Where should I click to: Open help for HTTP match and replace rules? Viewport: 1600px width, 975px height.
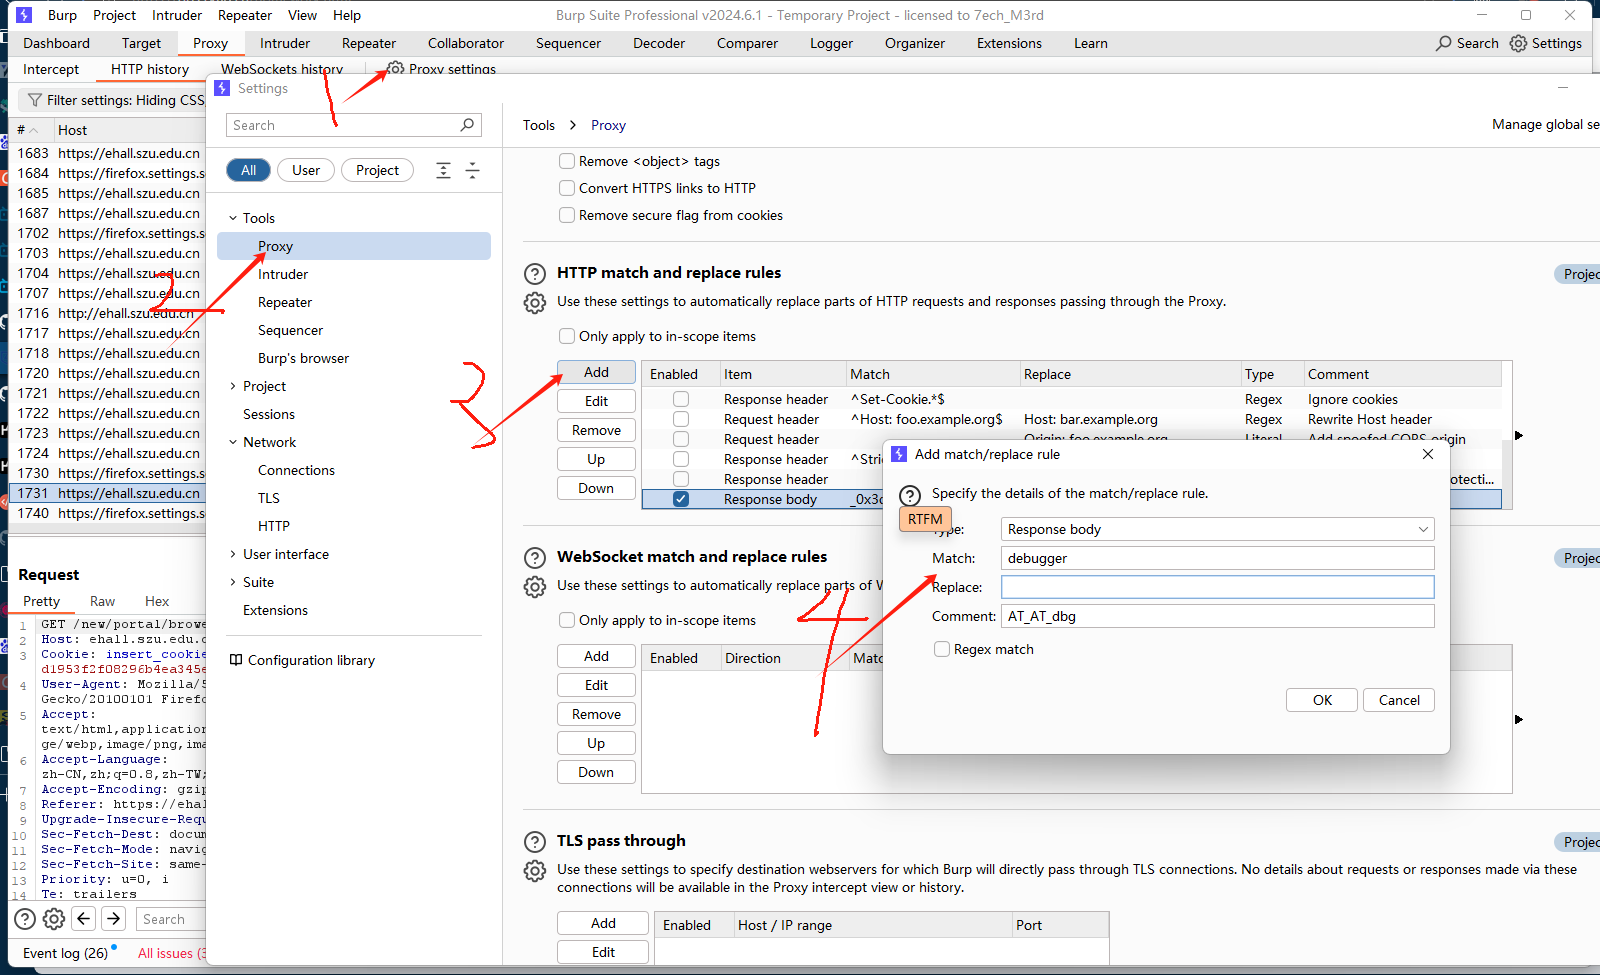point(535,273)
